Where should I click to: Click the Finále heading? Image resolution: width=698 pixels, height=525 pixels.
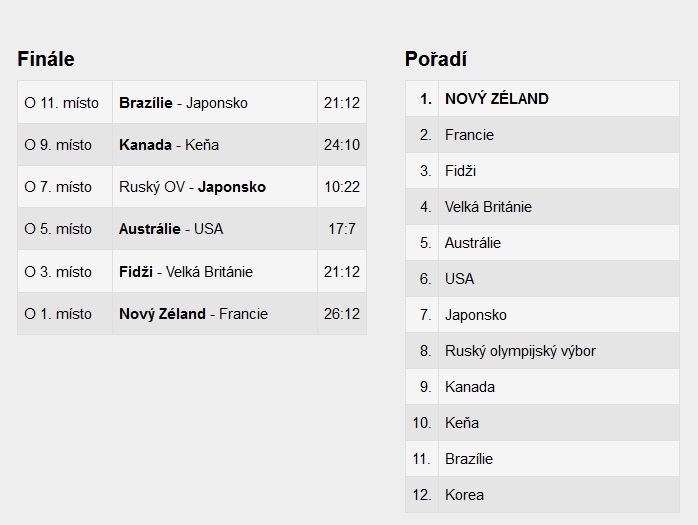click(x=46, y=59)
